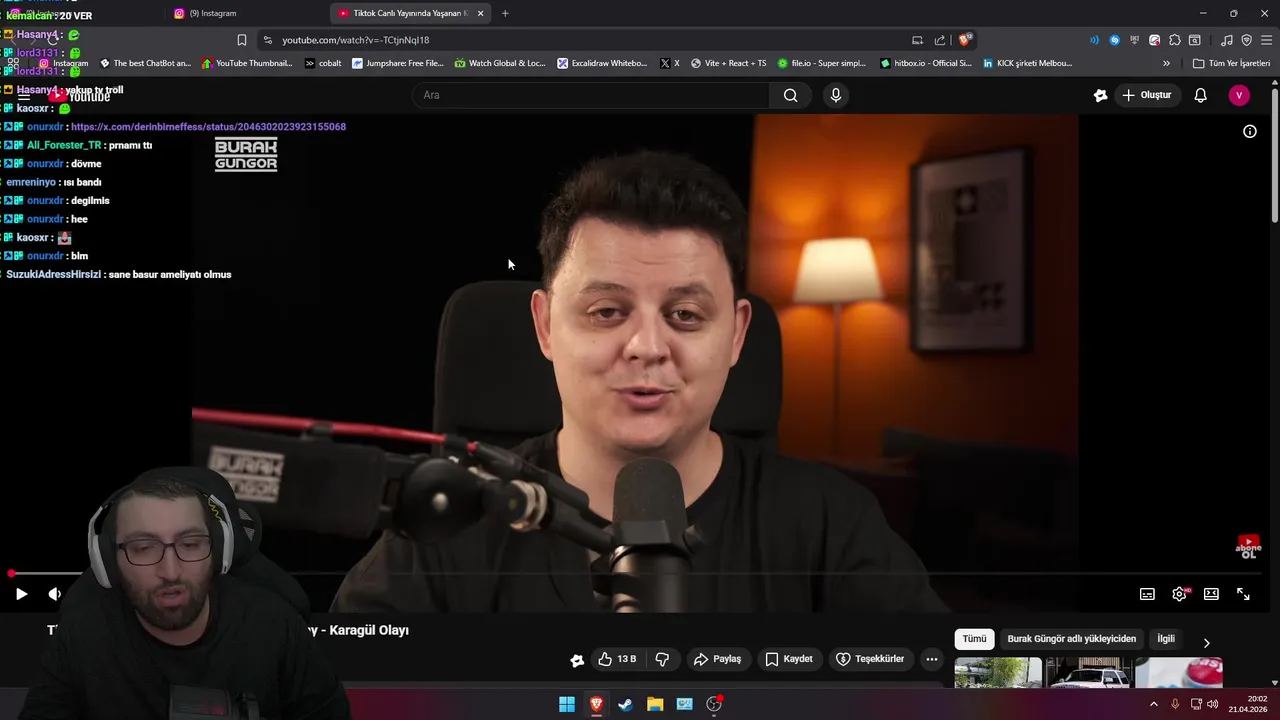The width and height of the screenshot is (1280, 720).
Task: Show hidden system tray icons
Action: (1153, 704)
